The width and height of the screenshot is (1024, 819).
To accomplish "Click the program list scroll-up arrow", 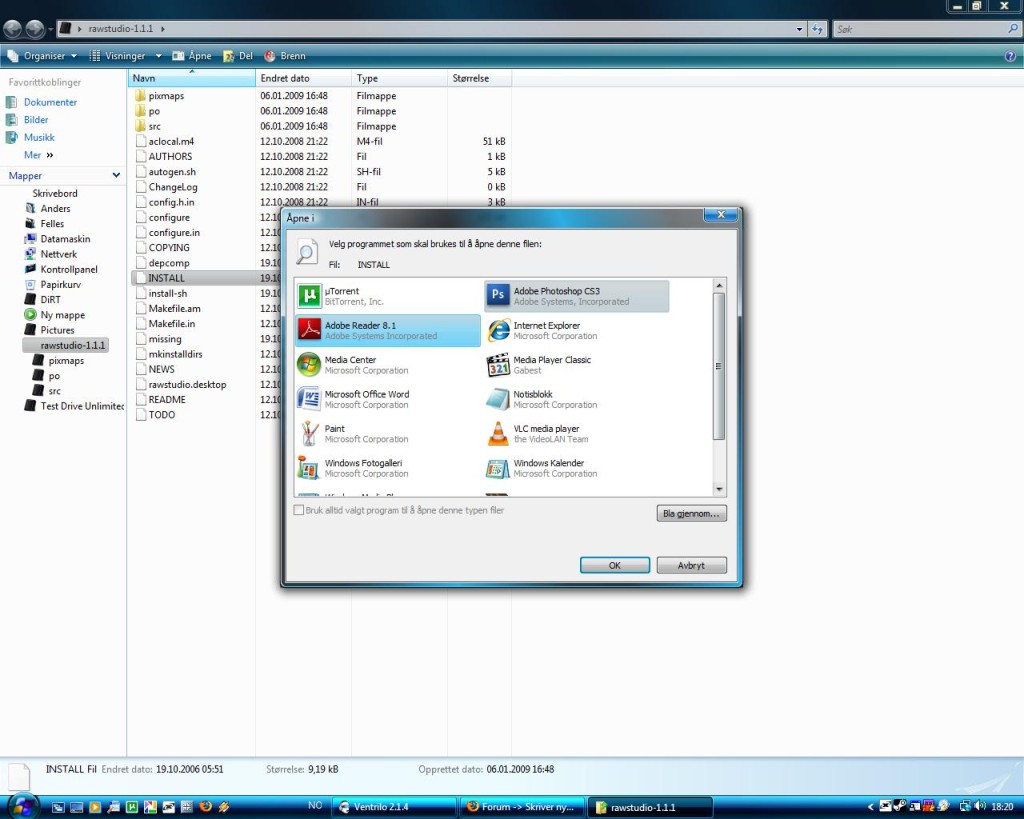I will [x=719, y=285].
